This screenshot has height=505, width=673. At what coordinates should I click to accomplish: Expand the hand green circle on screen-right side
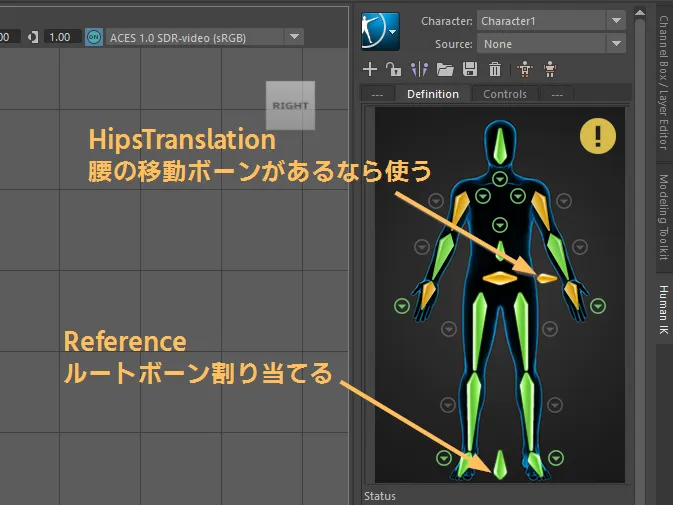click(598, 306)
